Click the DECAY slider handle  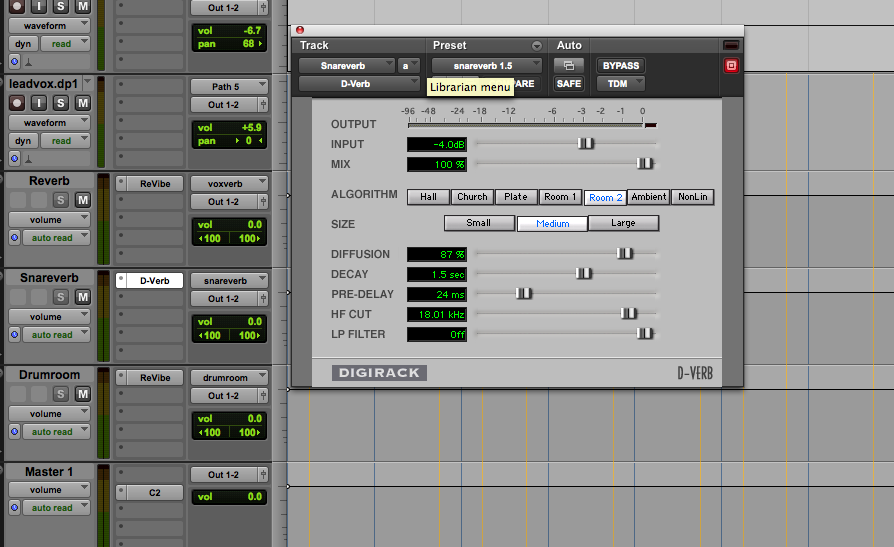[x=583, y=274]
